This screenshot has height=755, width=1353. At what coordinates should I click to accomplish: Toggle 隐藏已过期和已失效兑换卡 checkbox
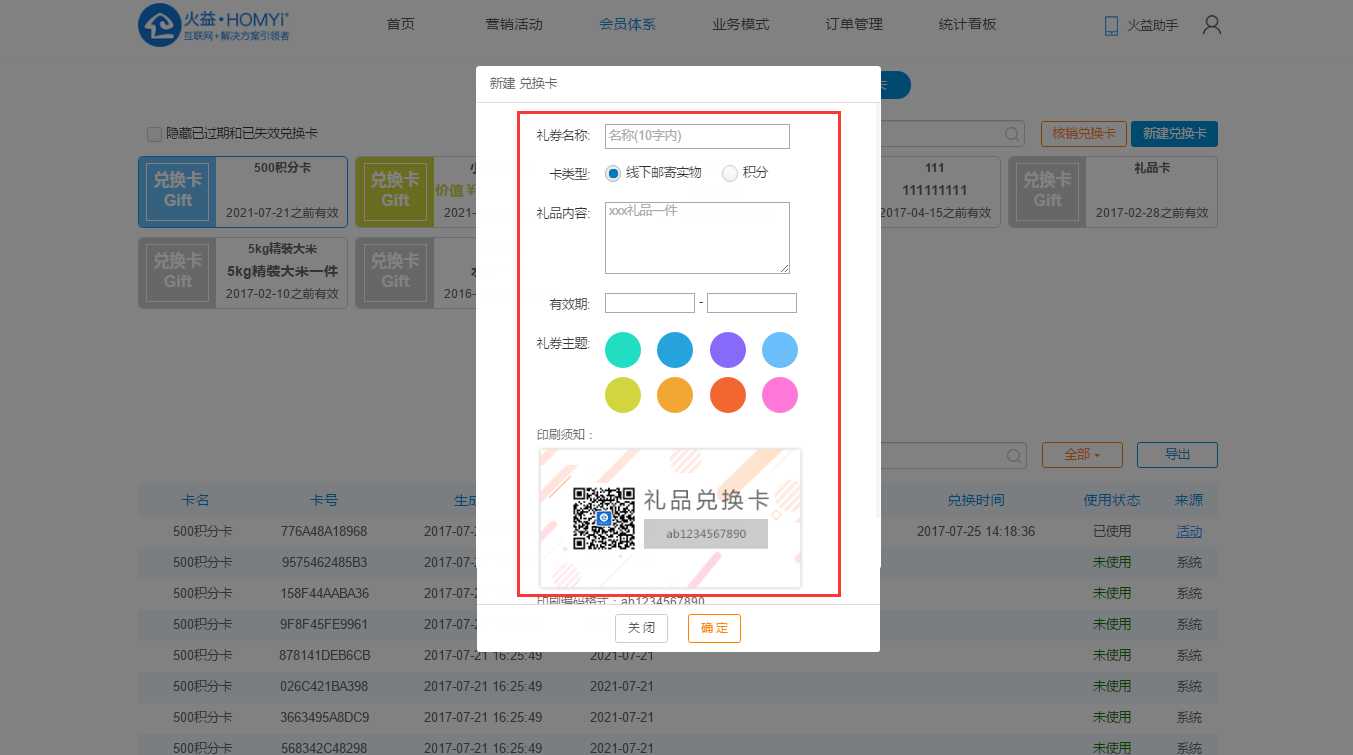click(x=154, y=134)
